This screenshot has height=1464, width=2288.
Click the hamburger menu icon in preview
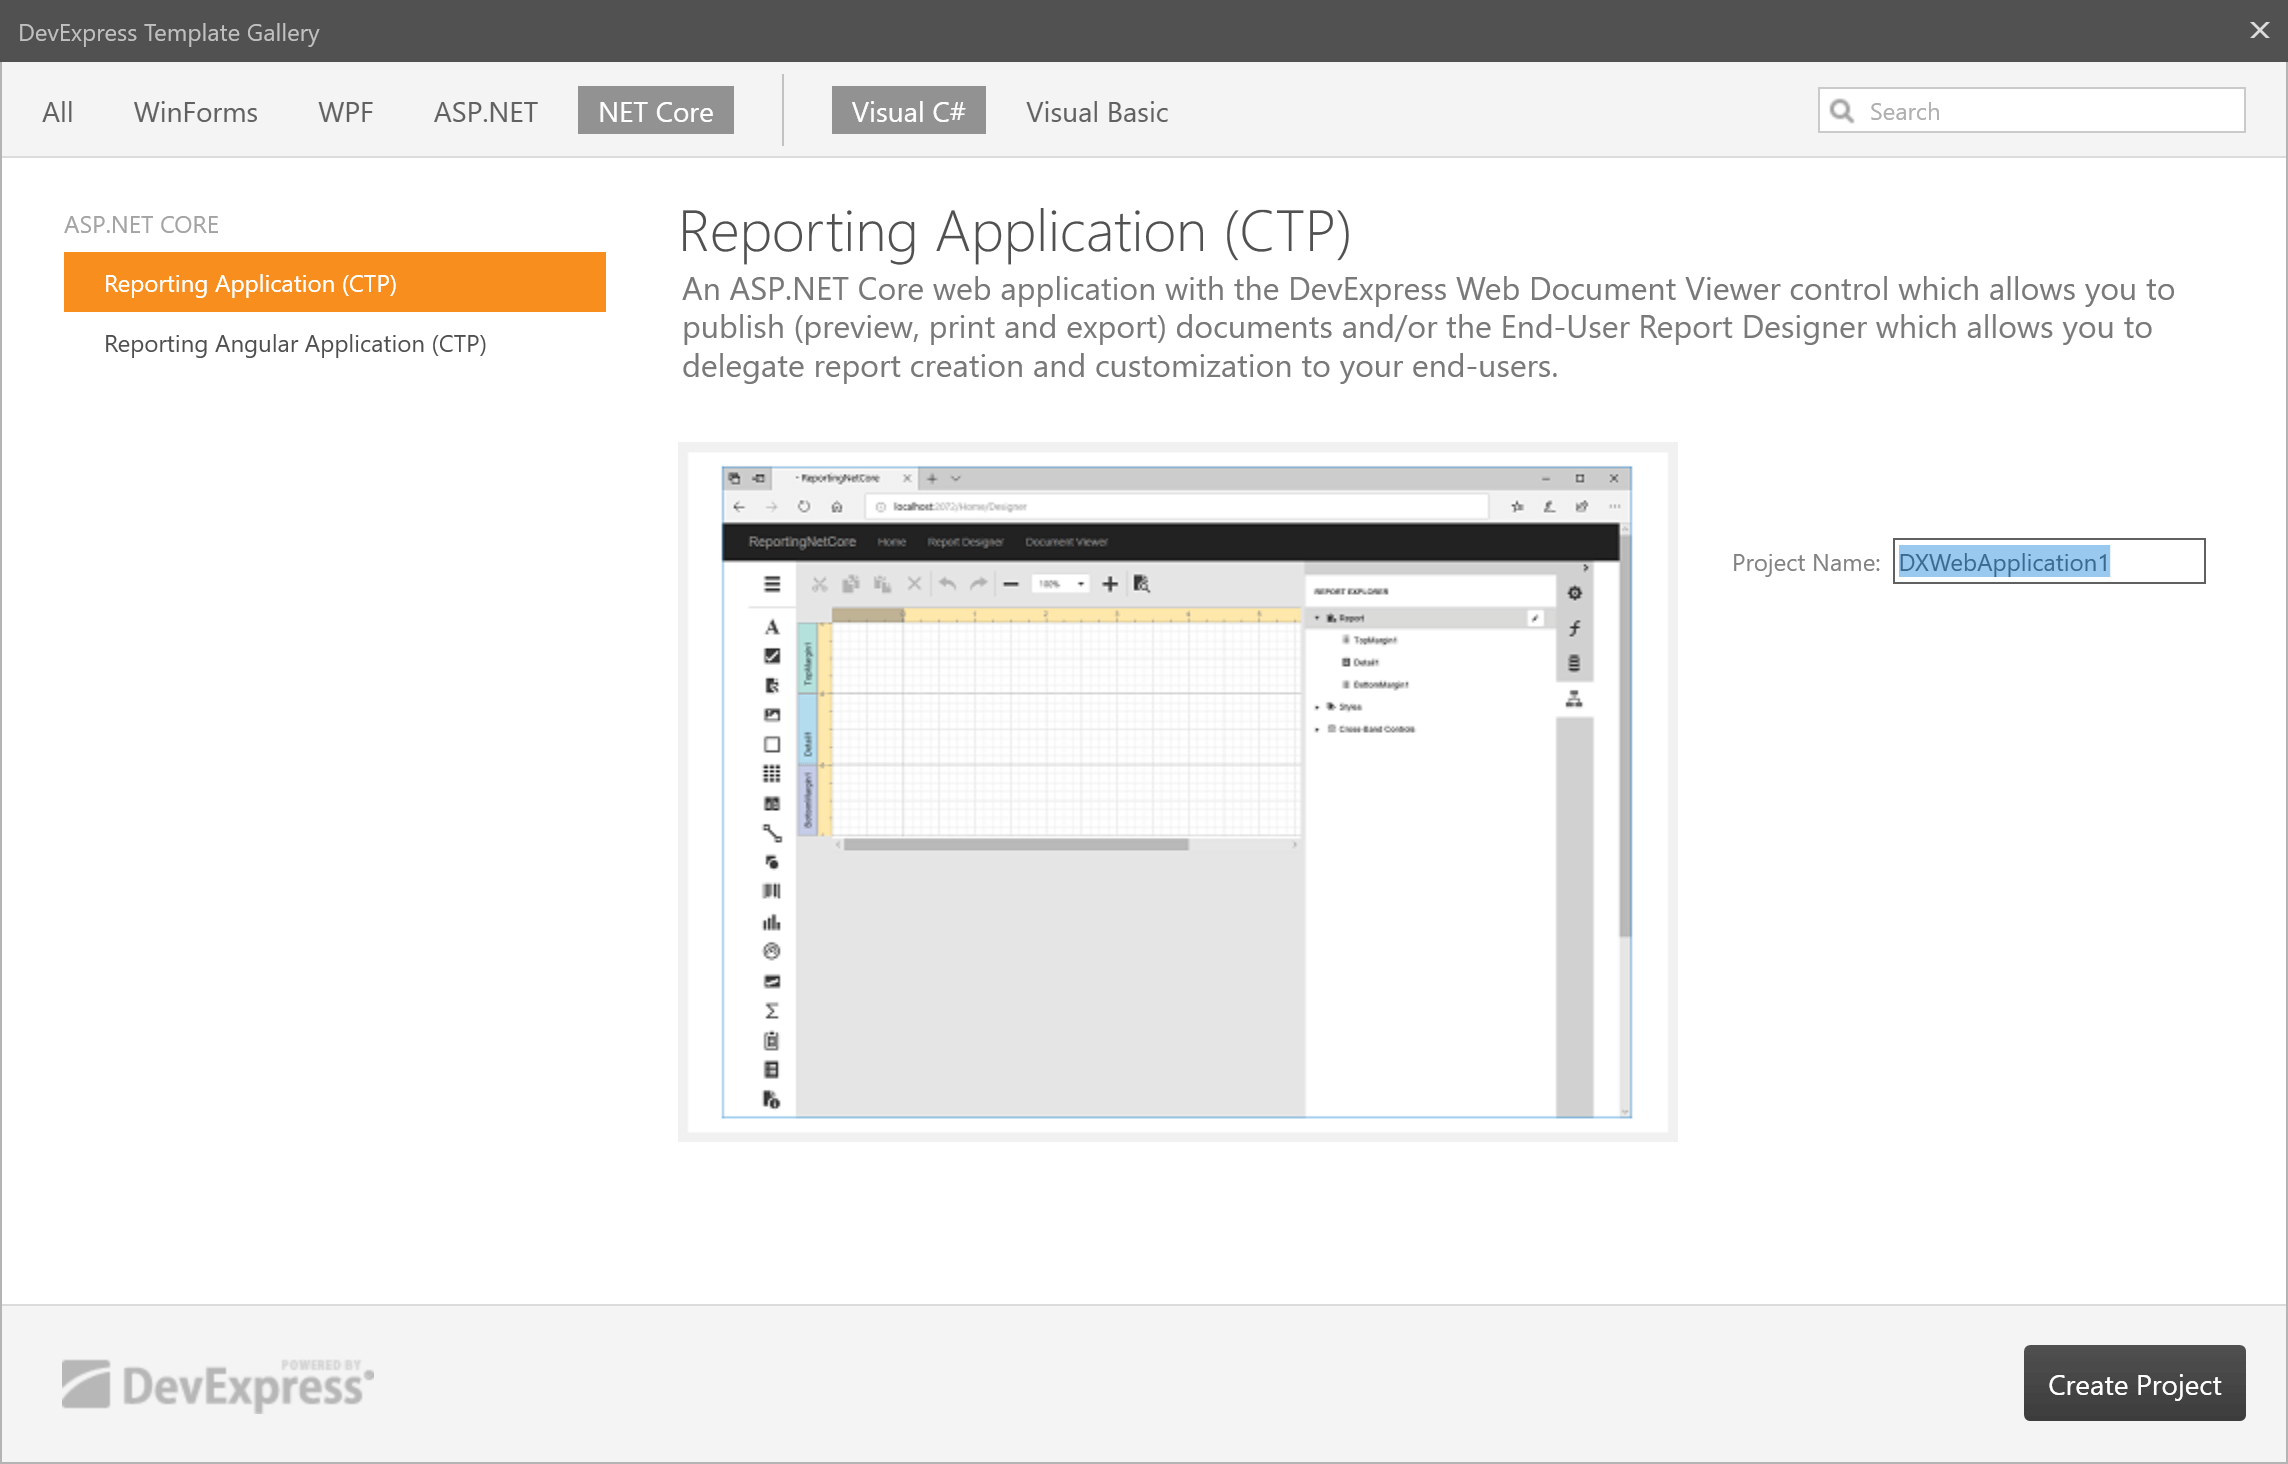[772, 584]
